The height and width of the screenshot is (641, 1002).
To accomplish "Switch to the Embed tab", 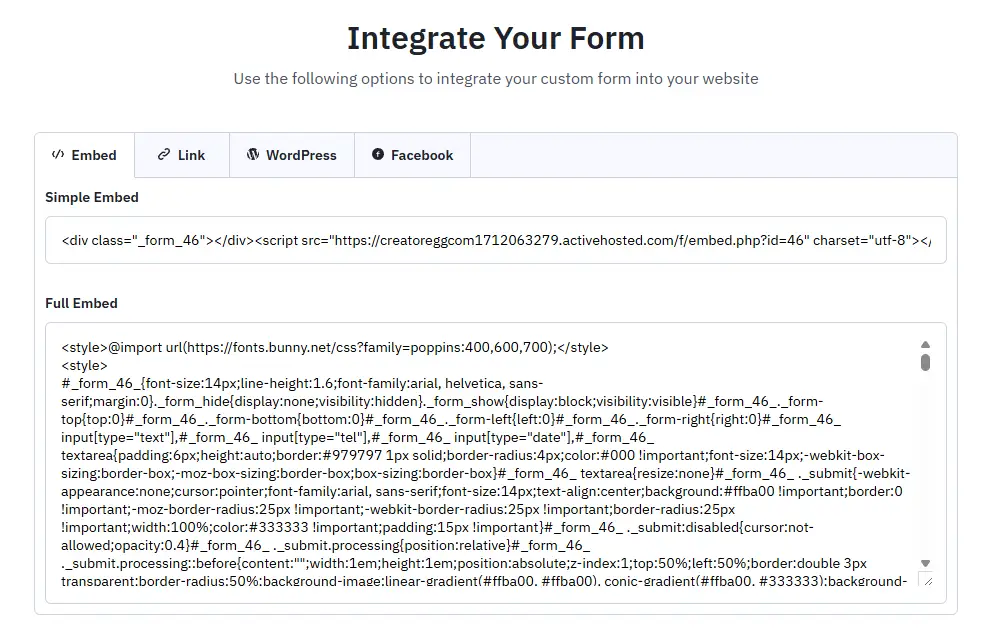I will point(85,155).
